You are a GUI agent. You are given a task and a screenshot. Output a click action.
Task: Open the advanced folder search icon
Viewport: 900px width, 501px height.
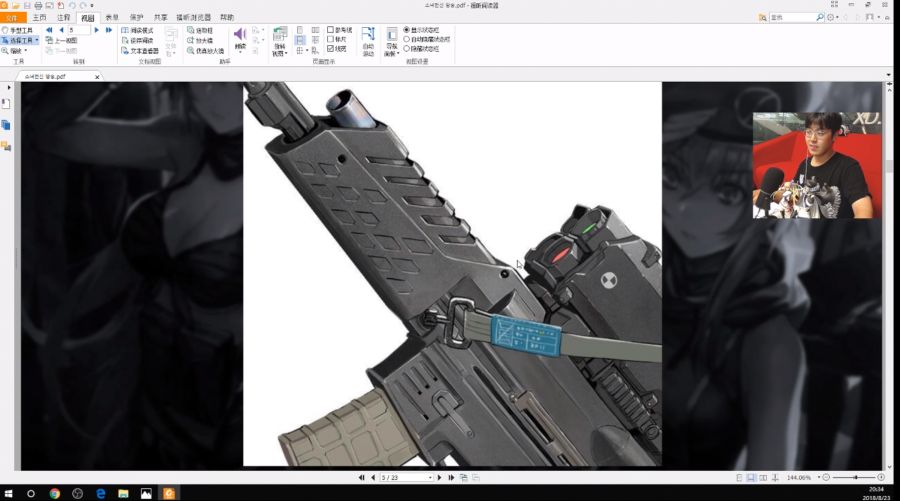click(762, 18)
